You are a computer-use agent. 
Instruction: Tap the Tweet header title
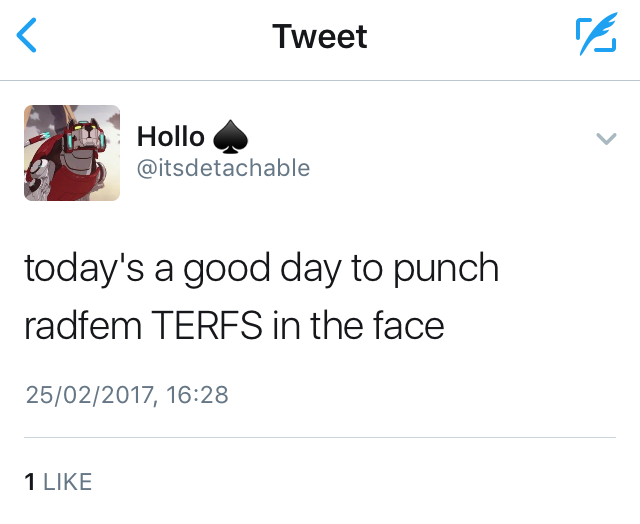click(x=320, y=37)
